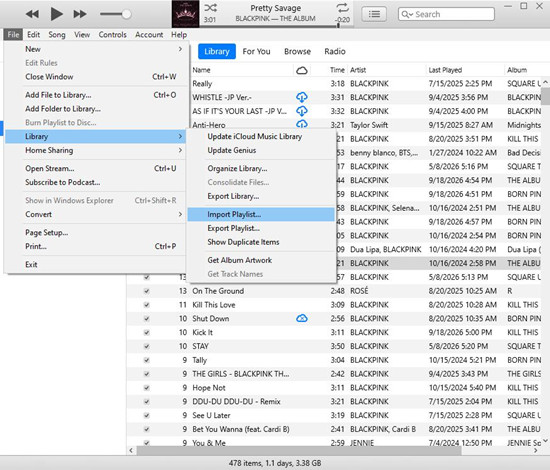This screenshot has width=550, height=470.
Task: Toggle the checkbox for See U Later
Action: pos(147,415)
